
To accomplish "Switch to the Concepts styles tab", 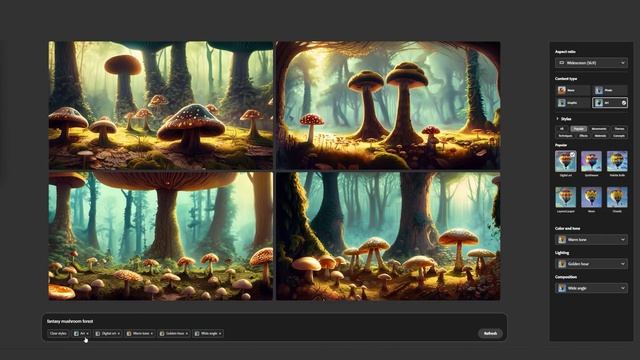I will pos(619,136).
